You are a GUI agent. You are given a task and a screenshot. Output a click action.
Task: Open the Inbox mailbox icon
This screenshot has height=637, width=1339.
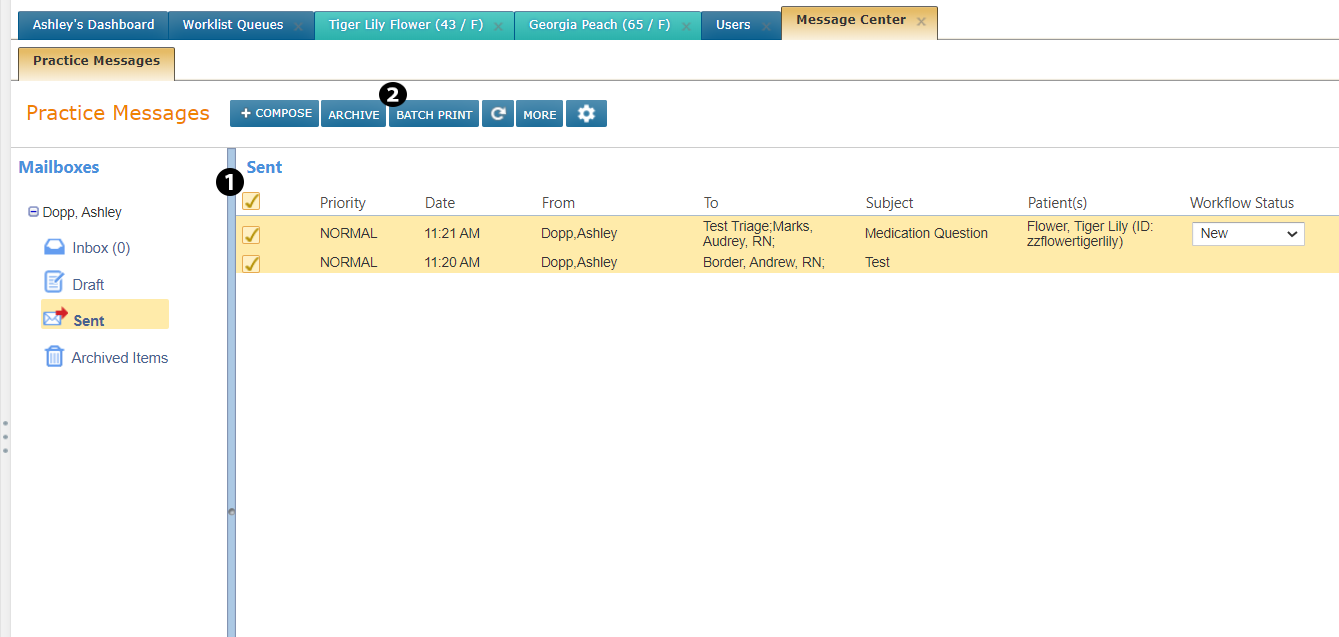[x=54, y=247]
